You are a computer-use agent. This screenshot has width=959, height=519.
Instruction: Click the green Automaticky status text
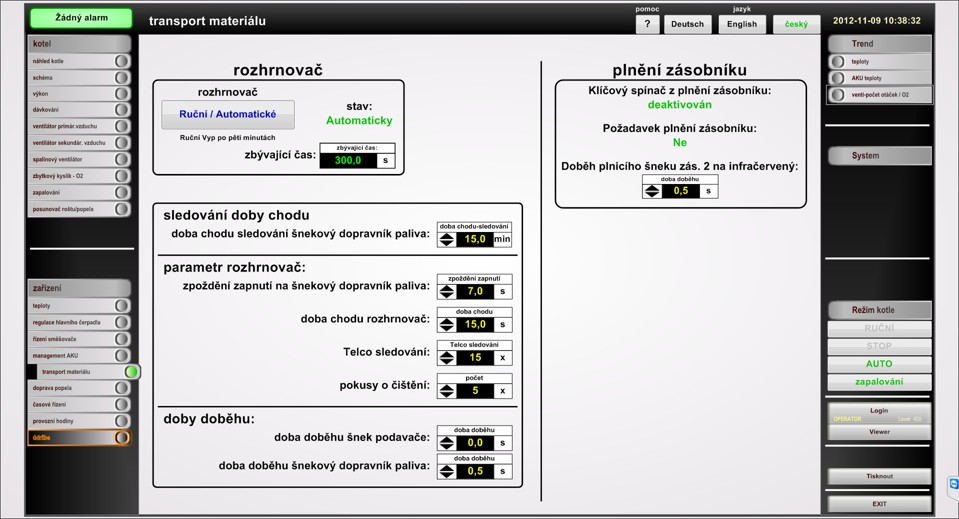point(359,120)
